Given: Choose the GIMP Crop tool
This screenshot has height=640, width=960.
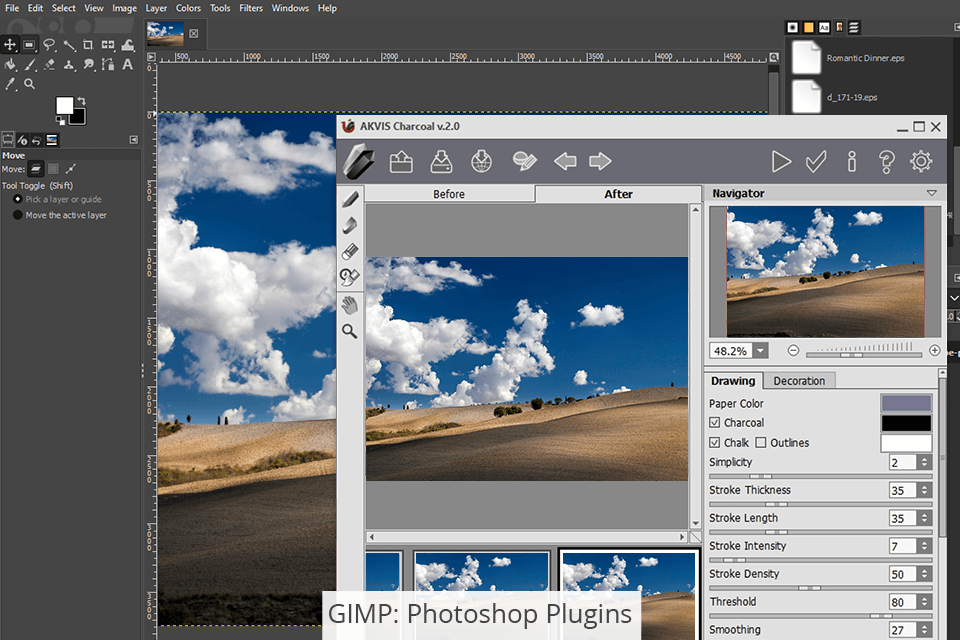Looking at the screenshot, I should tap(88, 45).
